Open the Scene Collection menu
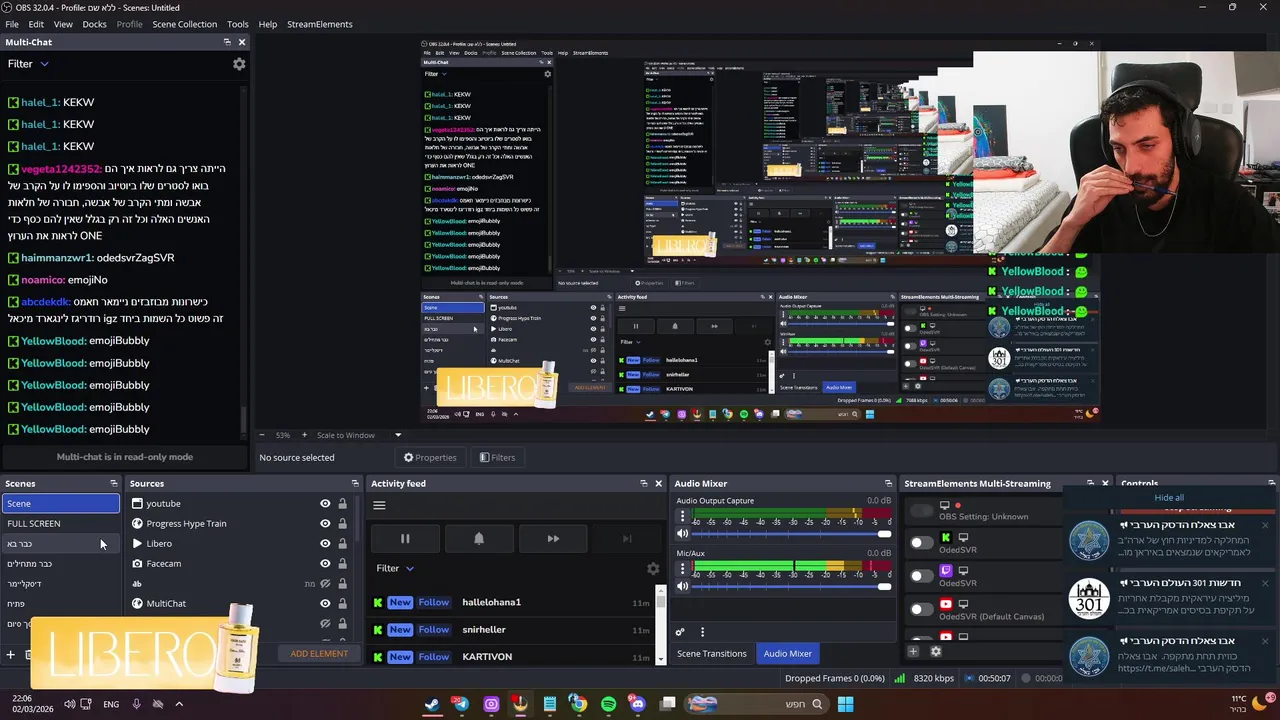This screenshot has height=720, width=1280. click(184, 24)
